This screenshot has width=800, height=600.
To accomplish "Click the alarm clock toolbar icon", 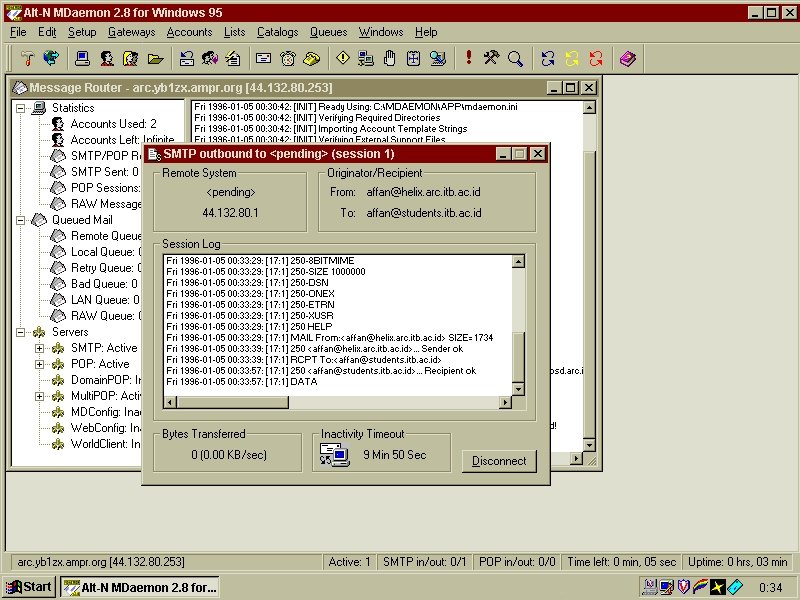I will click(288, 58).
